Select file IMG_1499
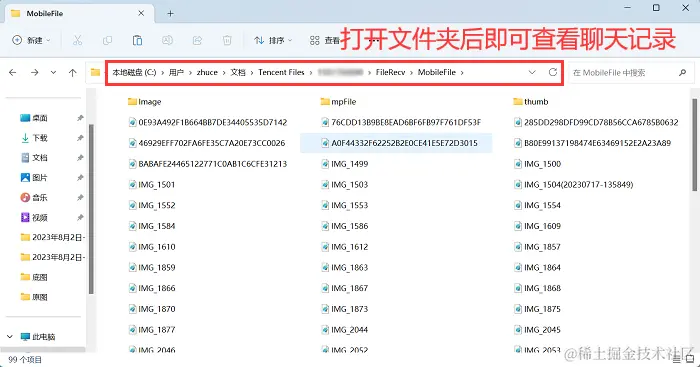 click(345, 164)
